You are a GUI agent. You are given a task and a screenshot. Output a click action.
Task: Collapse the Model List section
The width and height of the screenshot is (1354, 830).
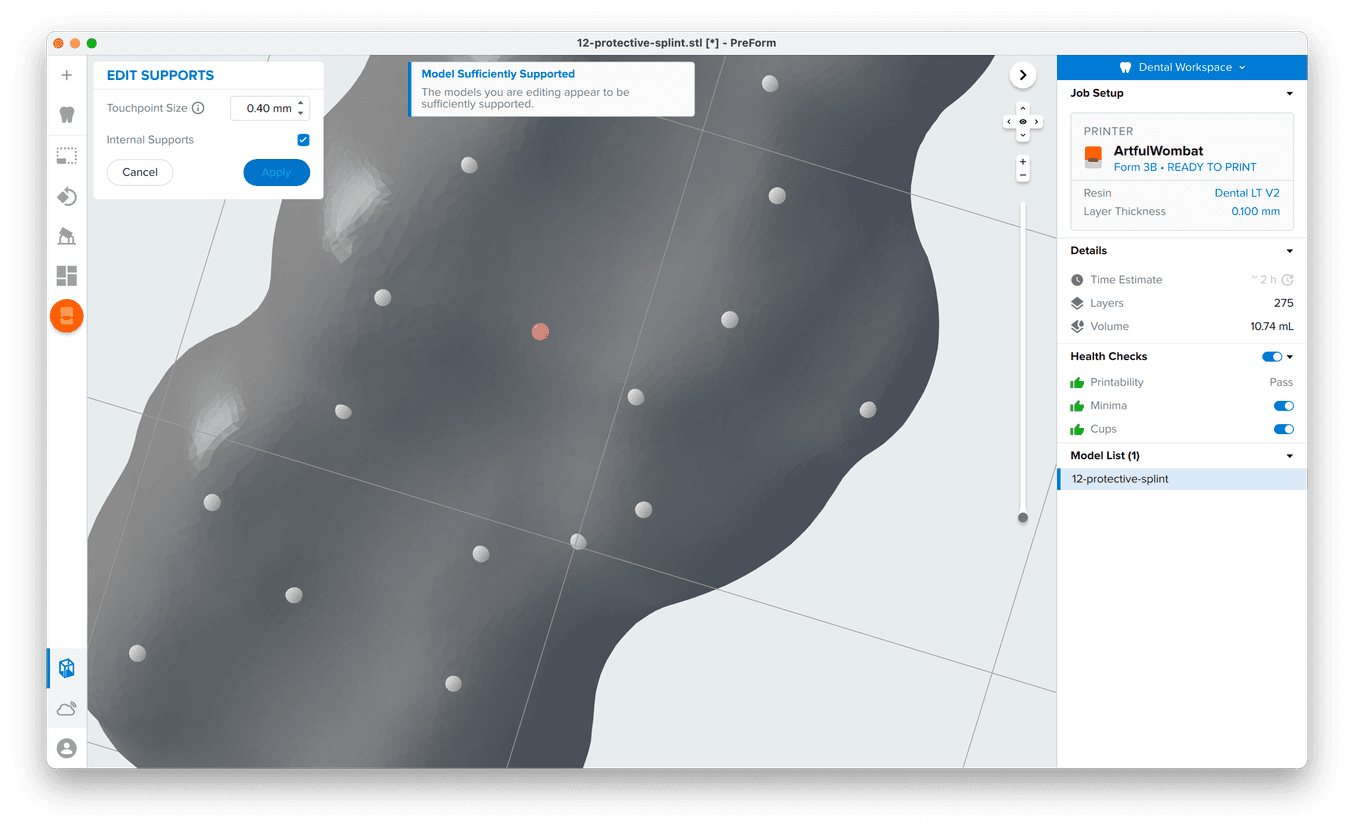1289,456
